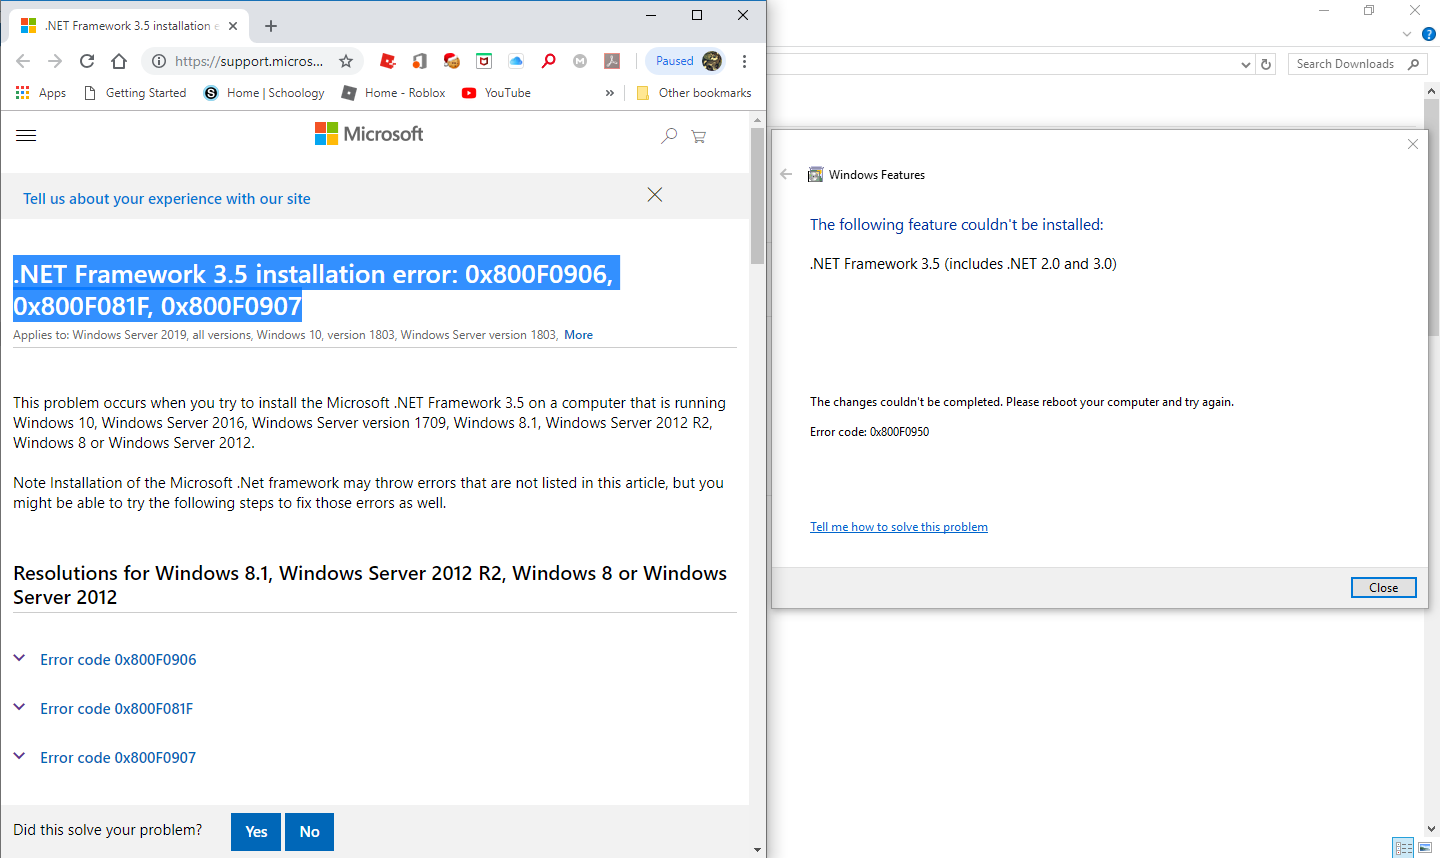Click browser scrollbar down arrow
1440x858 pixels.
tap(757, 850)
